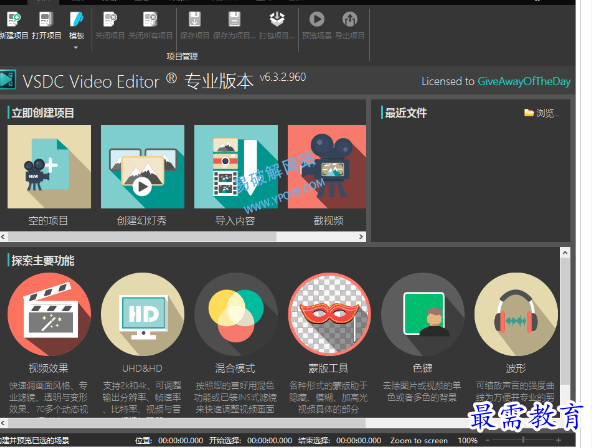Select the 空的项目 blank project thumbnail

point(49,166)
